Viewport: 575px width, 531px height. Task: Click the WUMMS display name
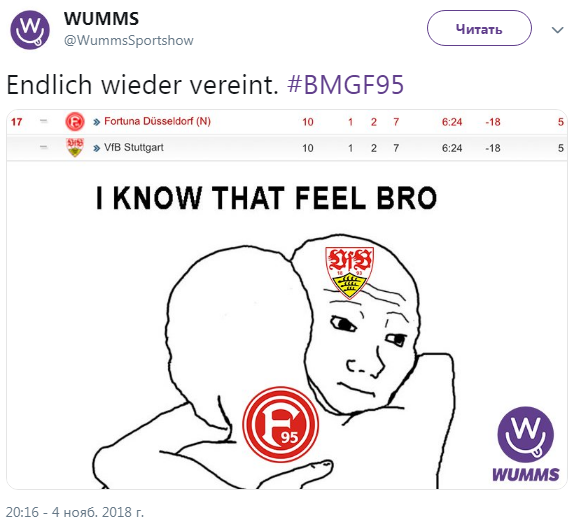[x=102, y=18]
